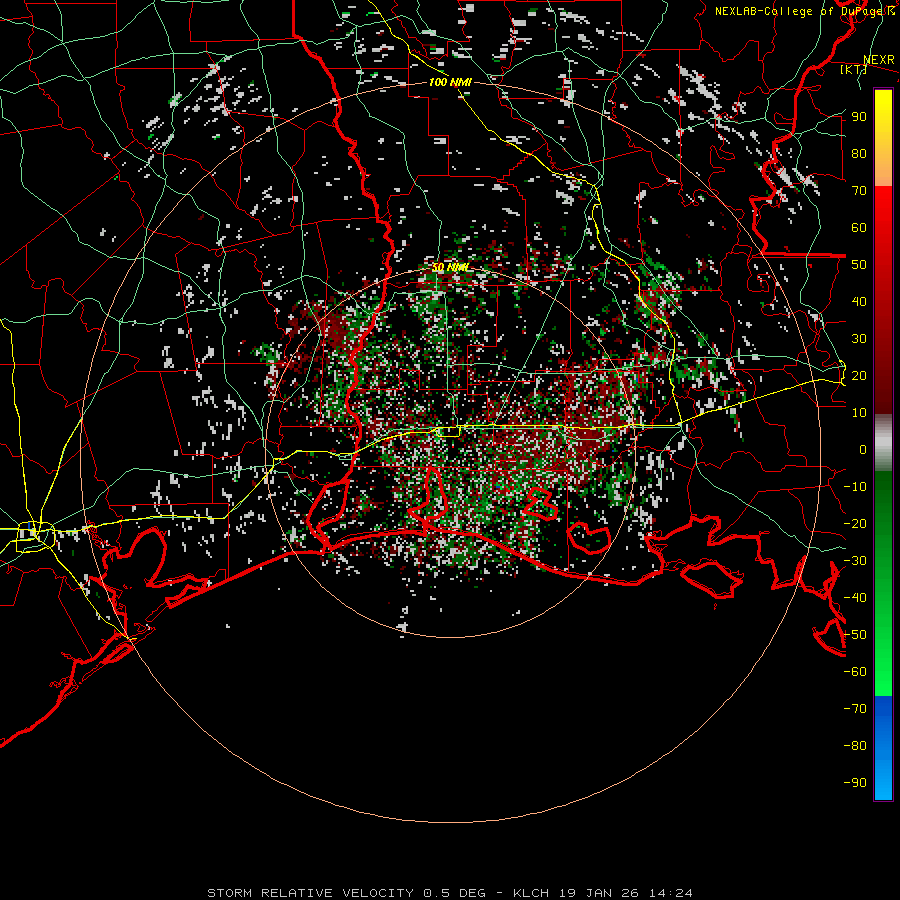
Task: Click the 50 NMI range ring label
Action: (x=450, y=267)
